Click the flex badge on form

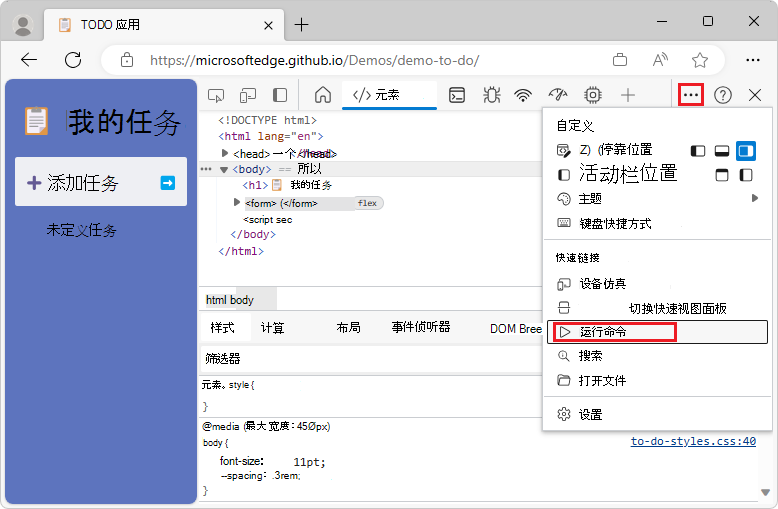[368, 203]
